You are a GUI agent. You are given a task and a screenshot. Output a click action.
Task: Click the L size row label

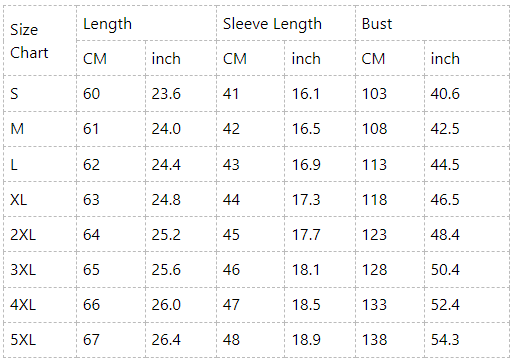[40, 164]
